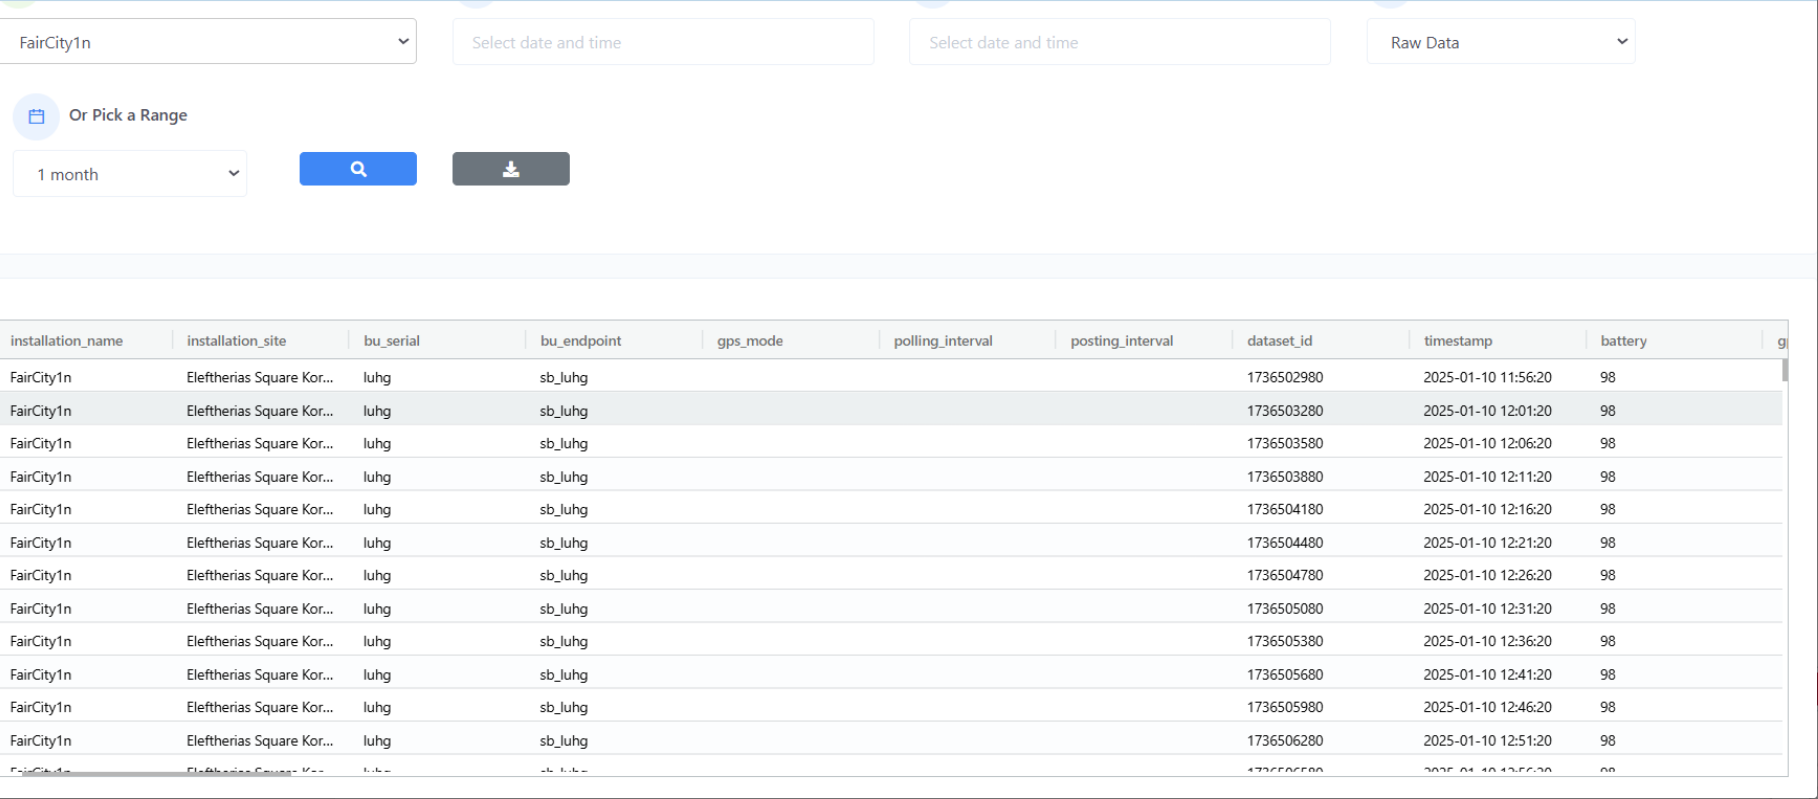Sort by installation_site column header

click(x=236, y=341)
